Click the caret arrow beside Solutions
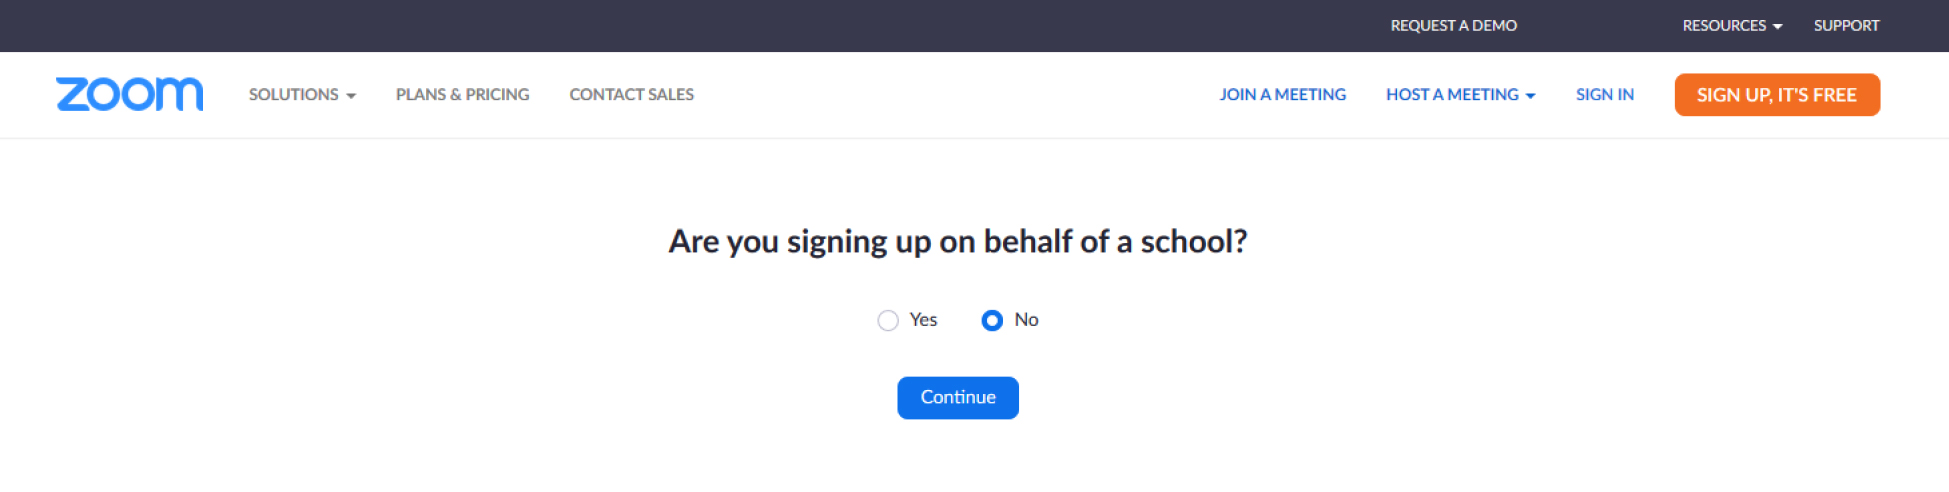The image size is (1949, 492). (x=351, y=96)
